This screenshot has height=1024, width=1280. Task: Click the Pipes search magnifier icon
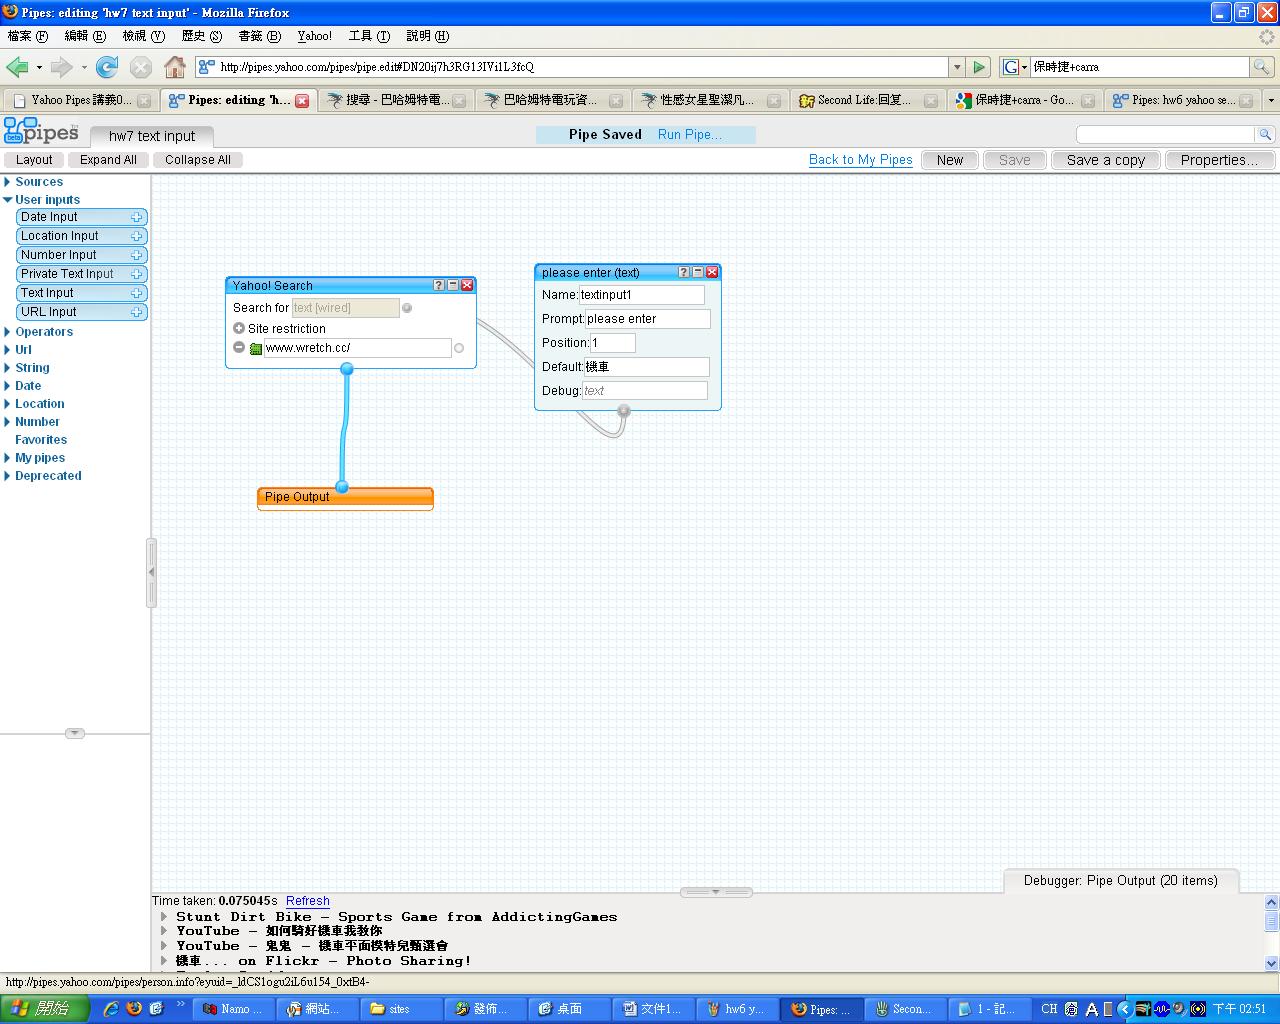pos(1265,134)
